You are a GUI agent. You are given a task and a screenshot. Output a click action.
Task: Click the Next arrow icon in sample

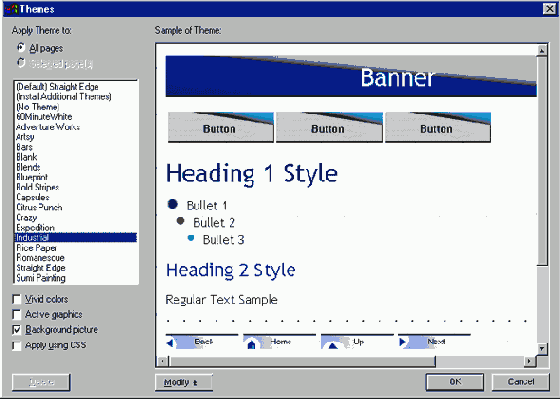(402, 342)
